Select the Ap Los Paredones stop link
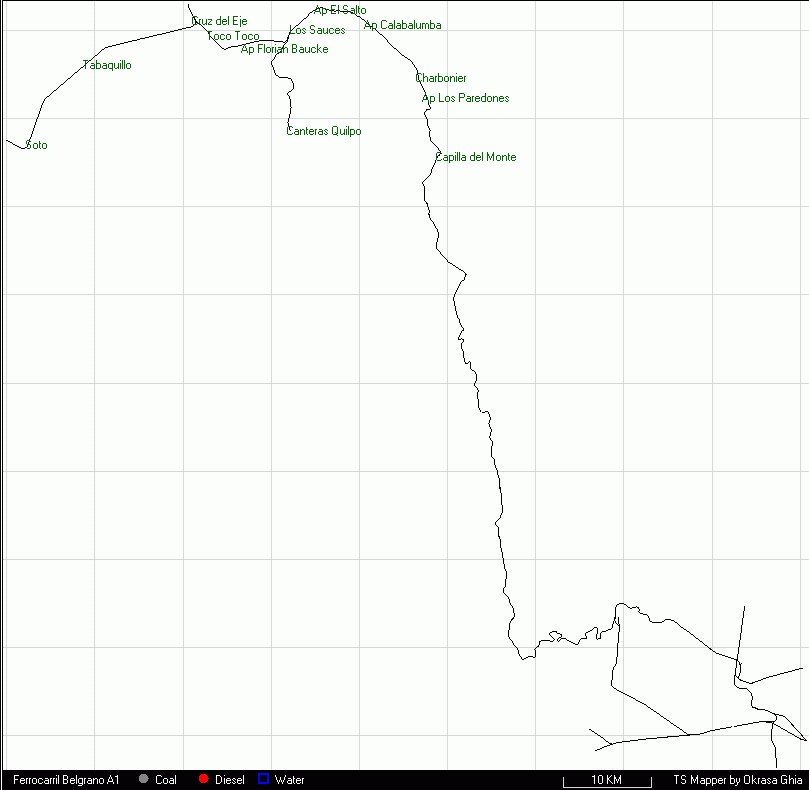 point(465,98)
